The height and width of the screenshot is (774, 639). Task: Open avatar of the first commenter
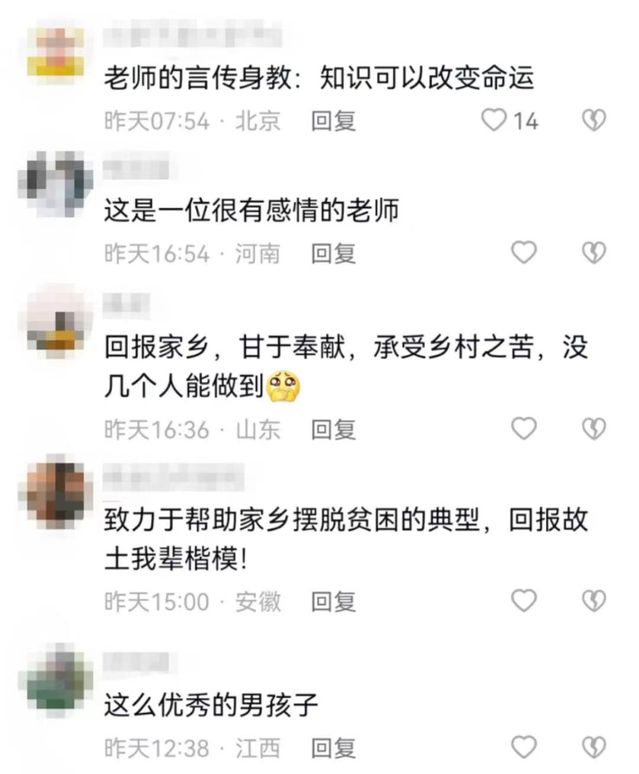tap(56, 51)
